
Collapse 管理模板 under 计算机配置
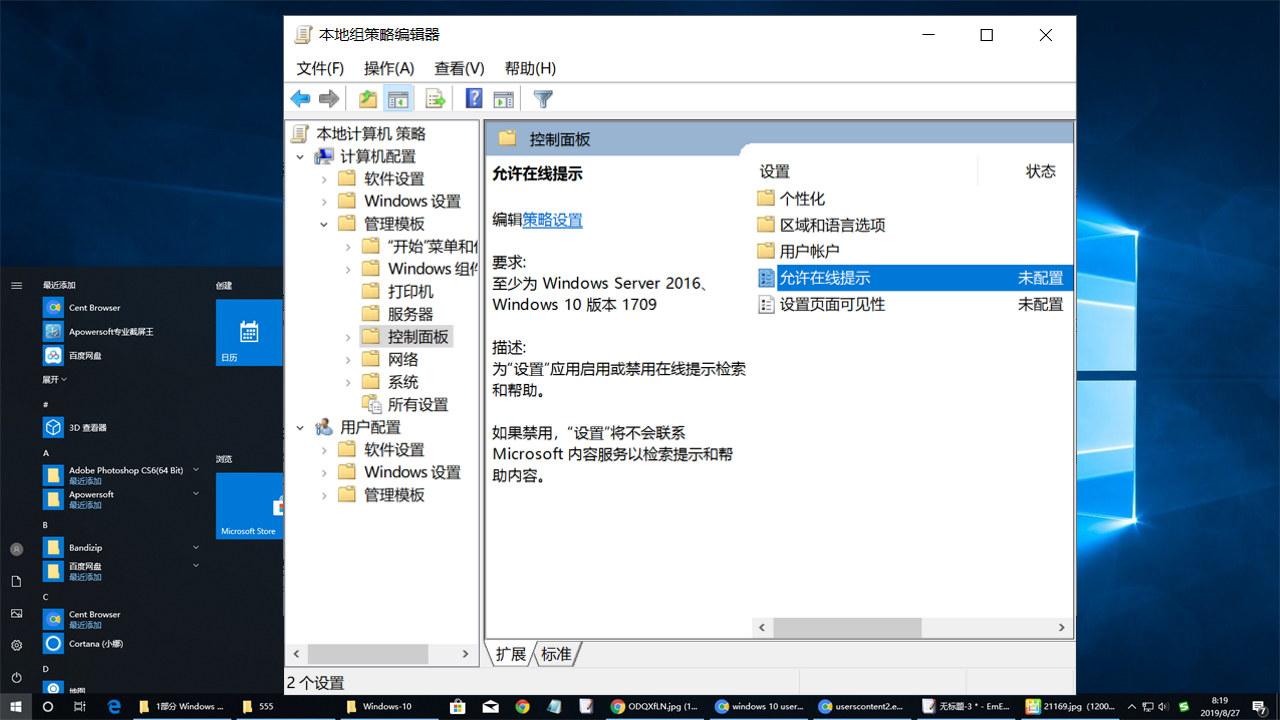[x=324, y=224]
